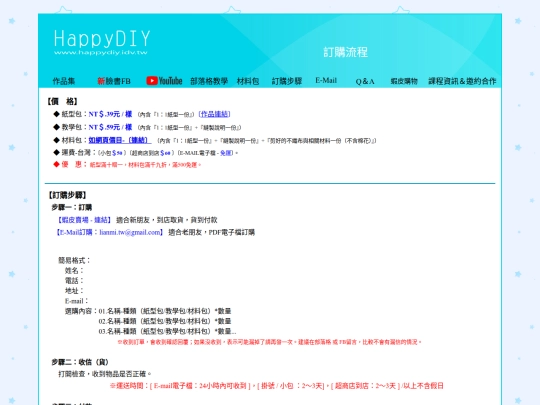Click the red 優 惠 discount line

(127, 165)
